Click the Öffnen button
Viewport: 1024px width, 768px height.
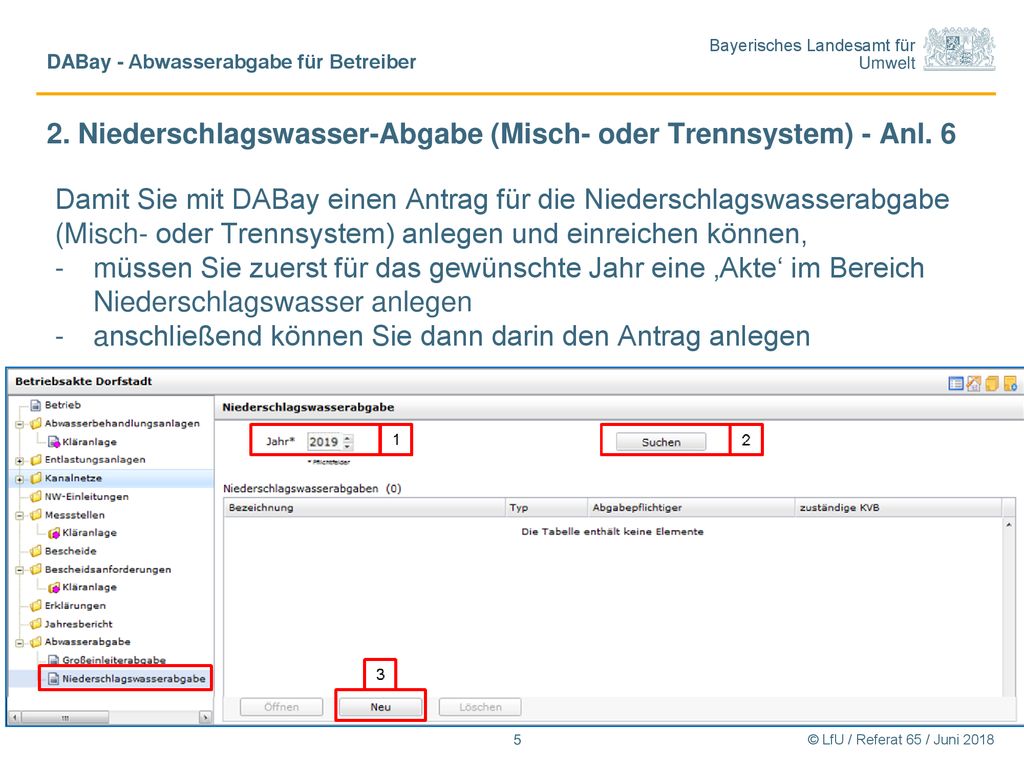[x=281, y=707]
